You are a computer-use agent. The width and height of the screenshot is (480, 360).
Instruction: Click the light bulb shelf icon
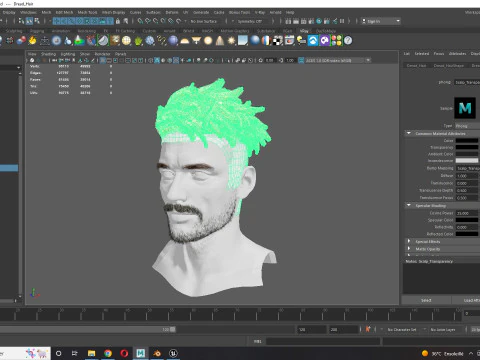click(x=301, y=41)
